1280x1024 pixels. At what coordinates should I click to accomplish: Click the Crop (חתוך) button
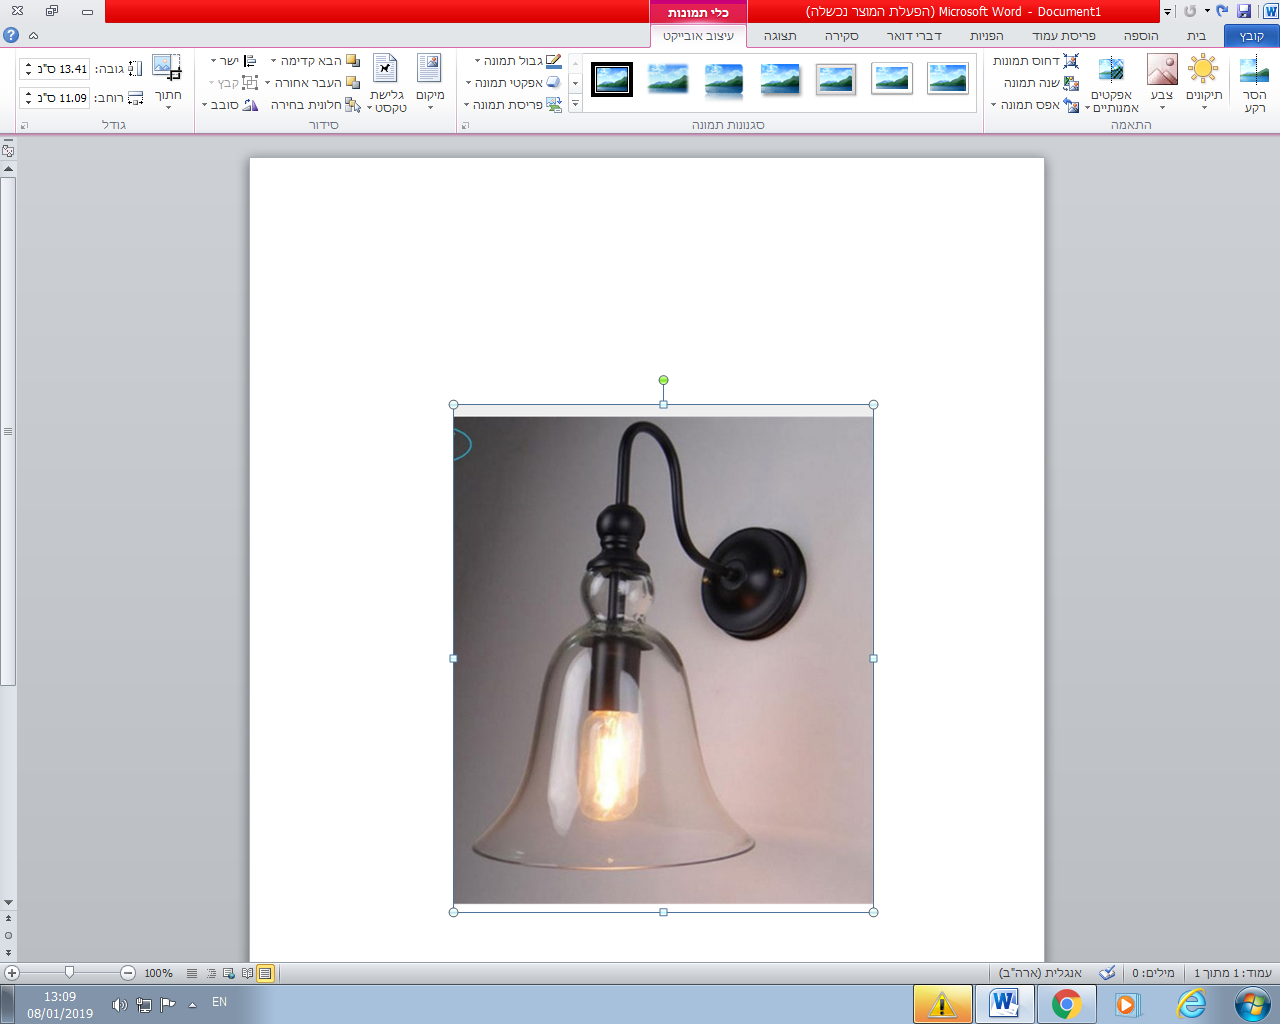tap(168, 81)
